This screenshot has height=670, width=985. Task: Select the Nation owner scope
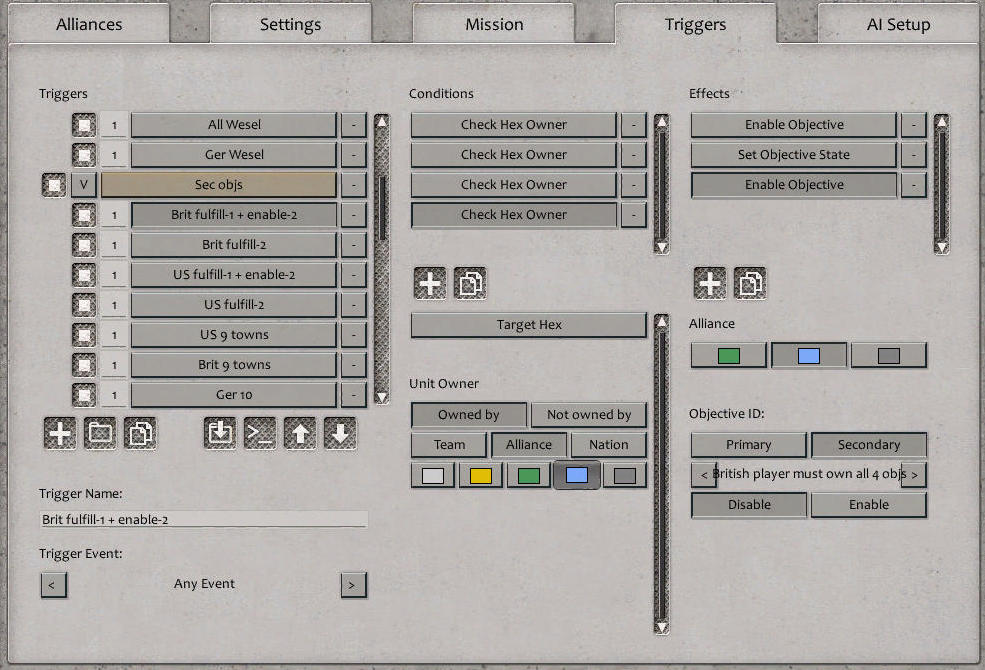point(609,445)
